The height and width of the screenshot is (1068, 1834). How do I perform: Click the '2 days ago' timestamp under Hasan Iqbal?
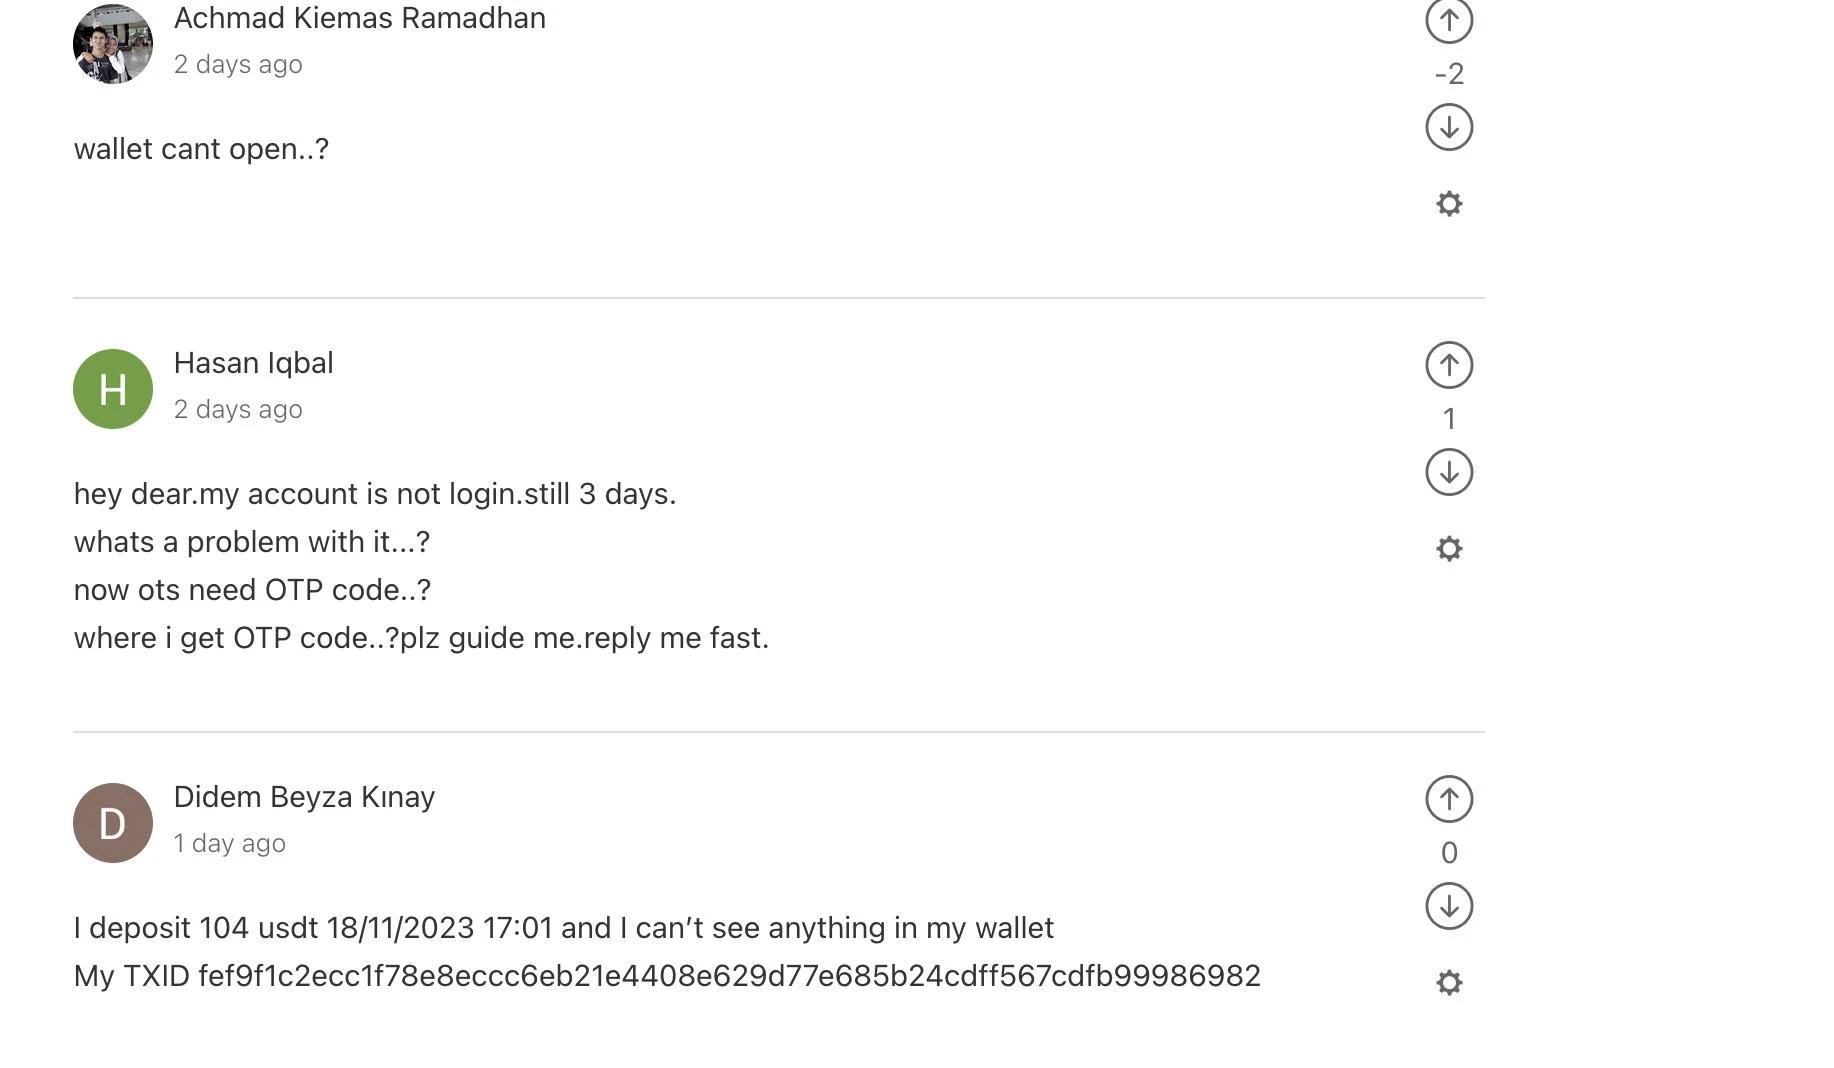[238, 410]
